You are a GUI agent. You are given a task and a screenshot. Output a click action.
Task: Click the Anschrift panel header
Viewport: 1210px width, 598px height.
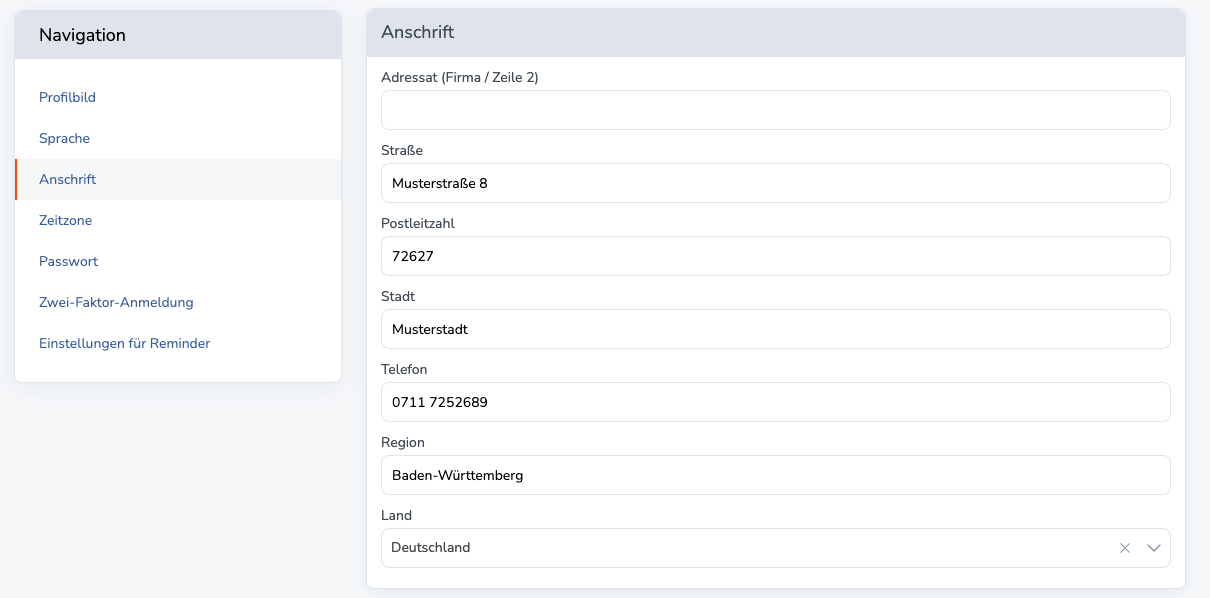[x=775, y=33]
